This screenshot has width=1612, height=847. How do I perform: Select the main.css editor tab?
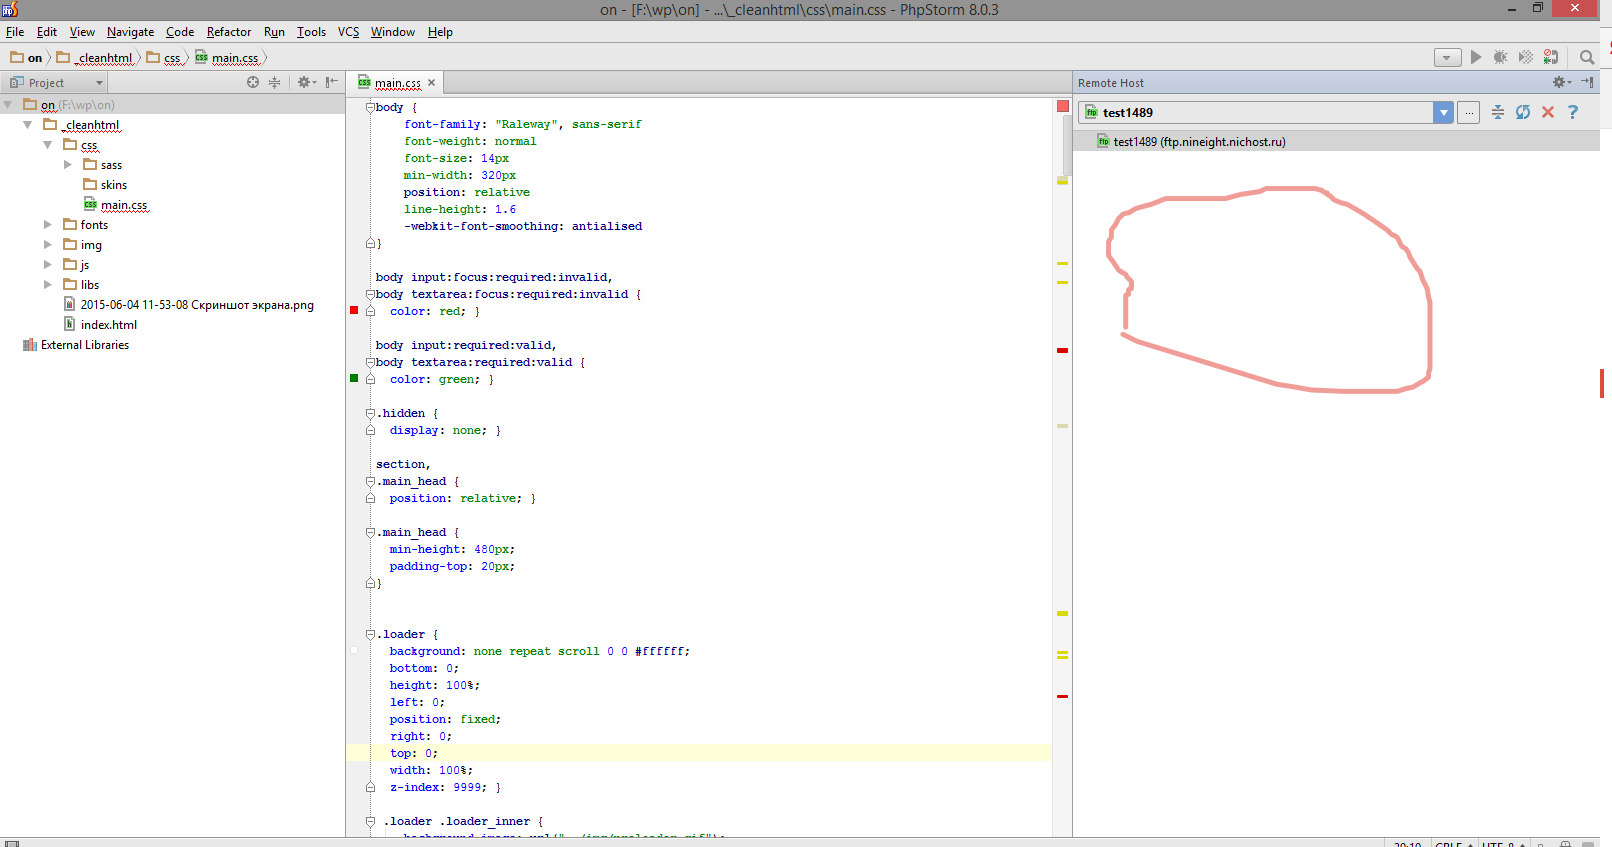tap(398, 83)
